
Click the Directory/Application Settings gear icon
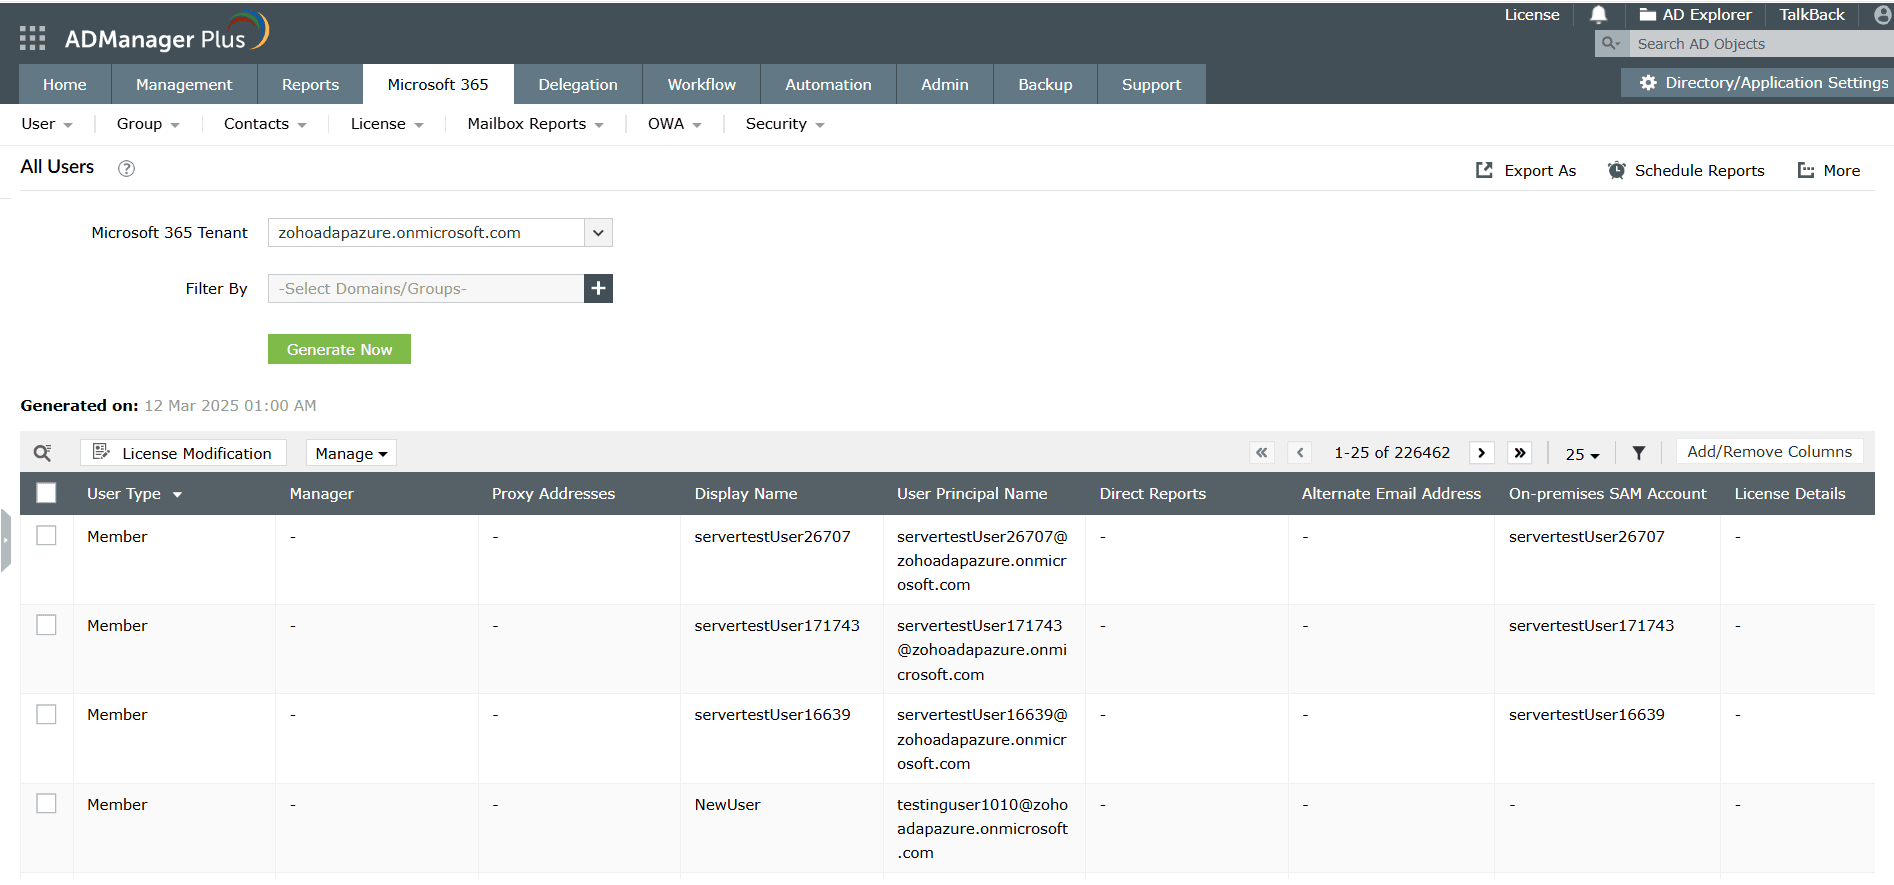[x=1648, y=83]
